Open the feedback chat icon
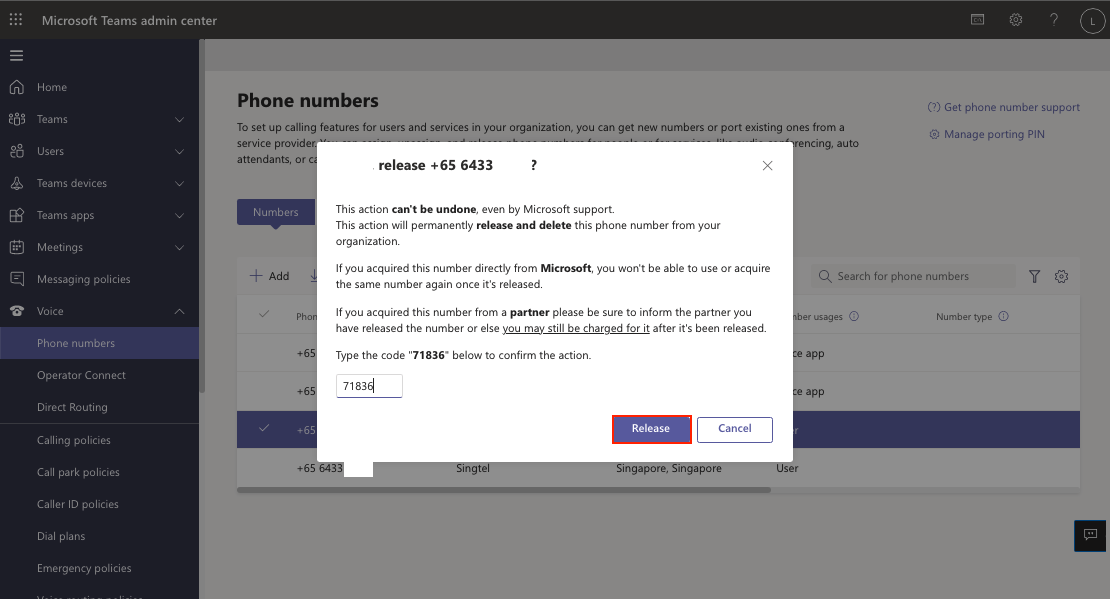 click(1089, 535)
